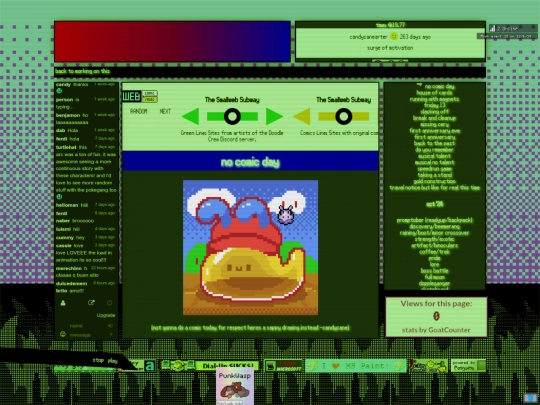Viewport: 540px width, 405px height.
Task: Open 'full moon' comic
Action: click(434, 277)
